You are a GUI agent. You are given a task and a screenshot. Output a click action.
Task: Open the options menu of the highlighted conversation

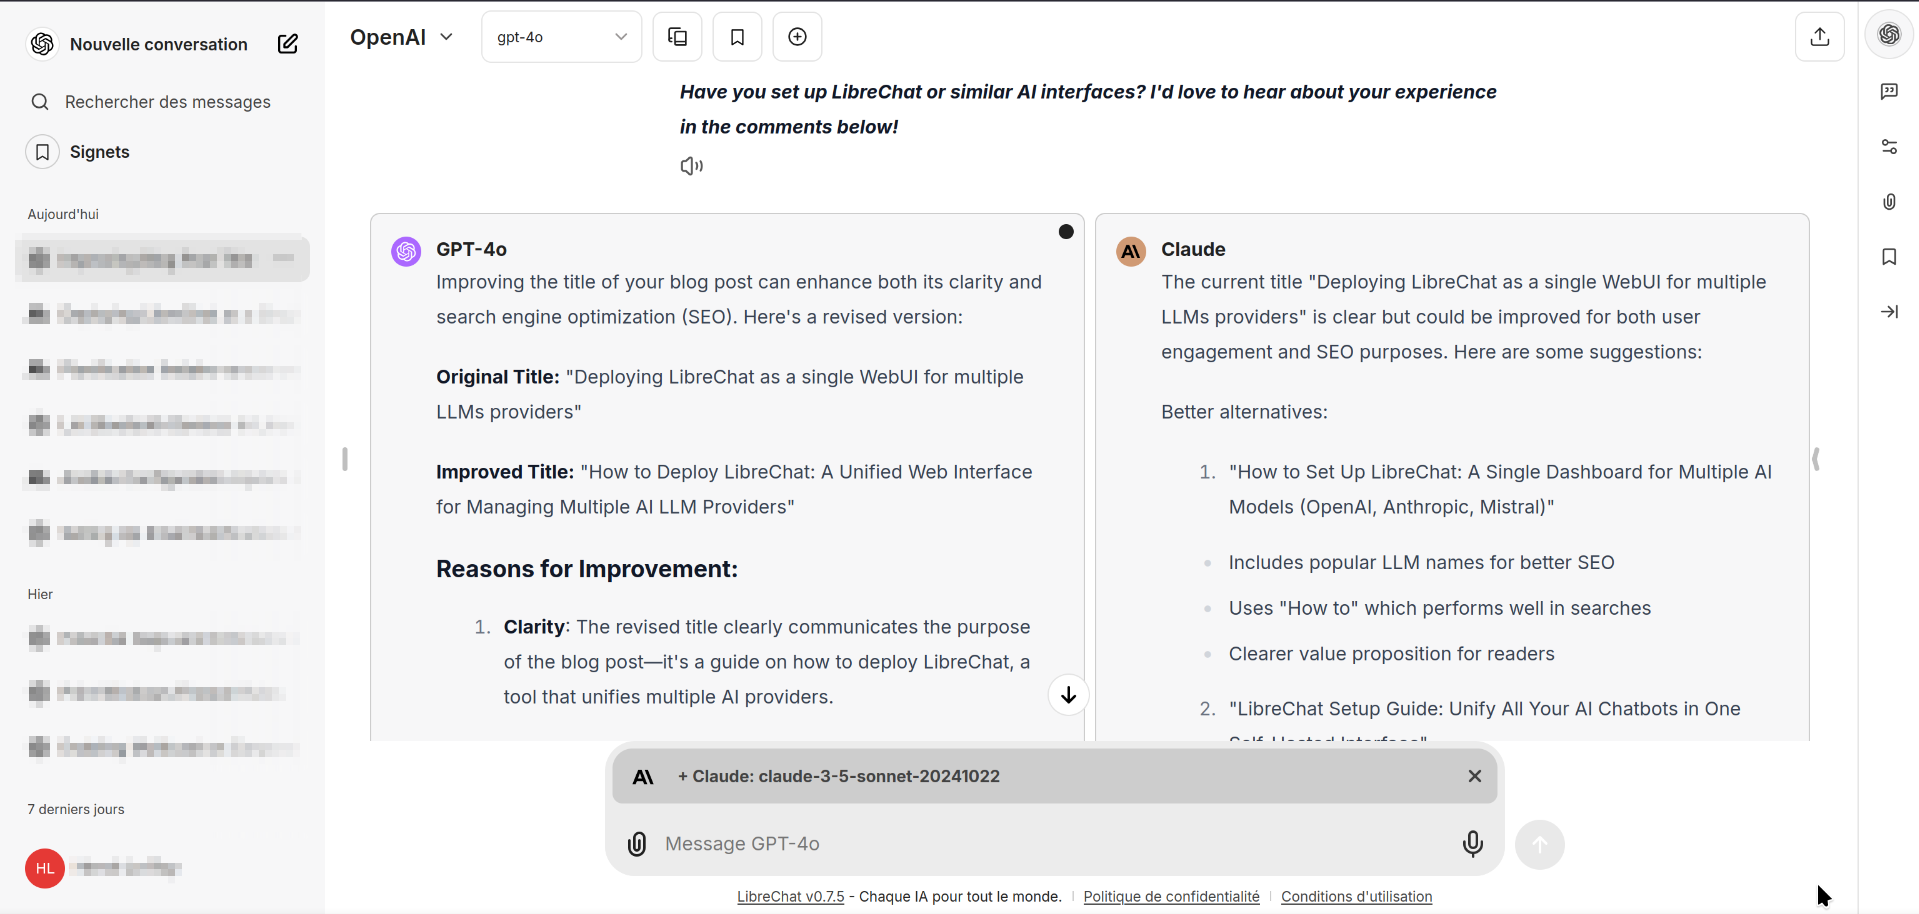tap(284, 259)
